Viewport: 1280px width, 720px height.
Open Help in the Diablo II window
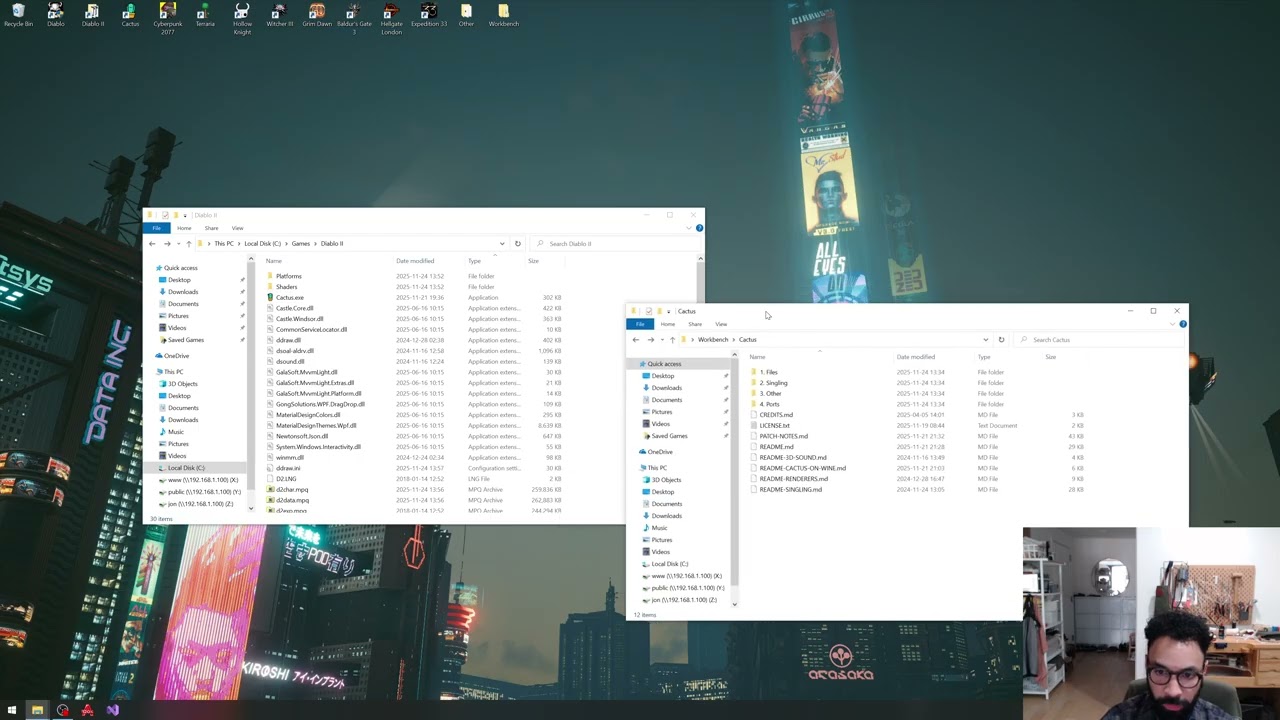click(699, 228)
